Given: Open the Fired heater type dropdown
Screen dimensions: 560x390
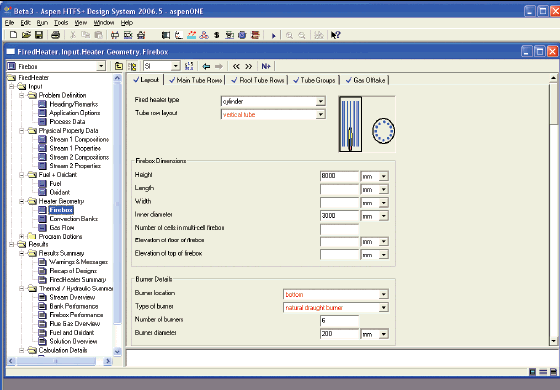Looking at the screenshot, I should (320, 101).
